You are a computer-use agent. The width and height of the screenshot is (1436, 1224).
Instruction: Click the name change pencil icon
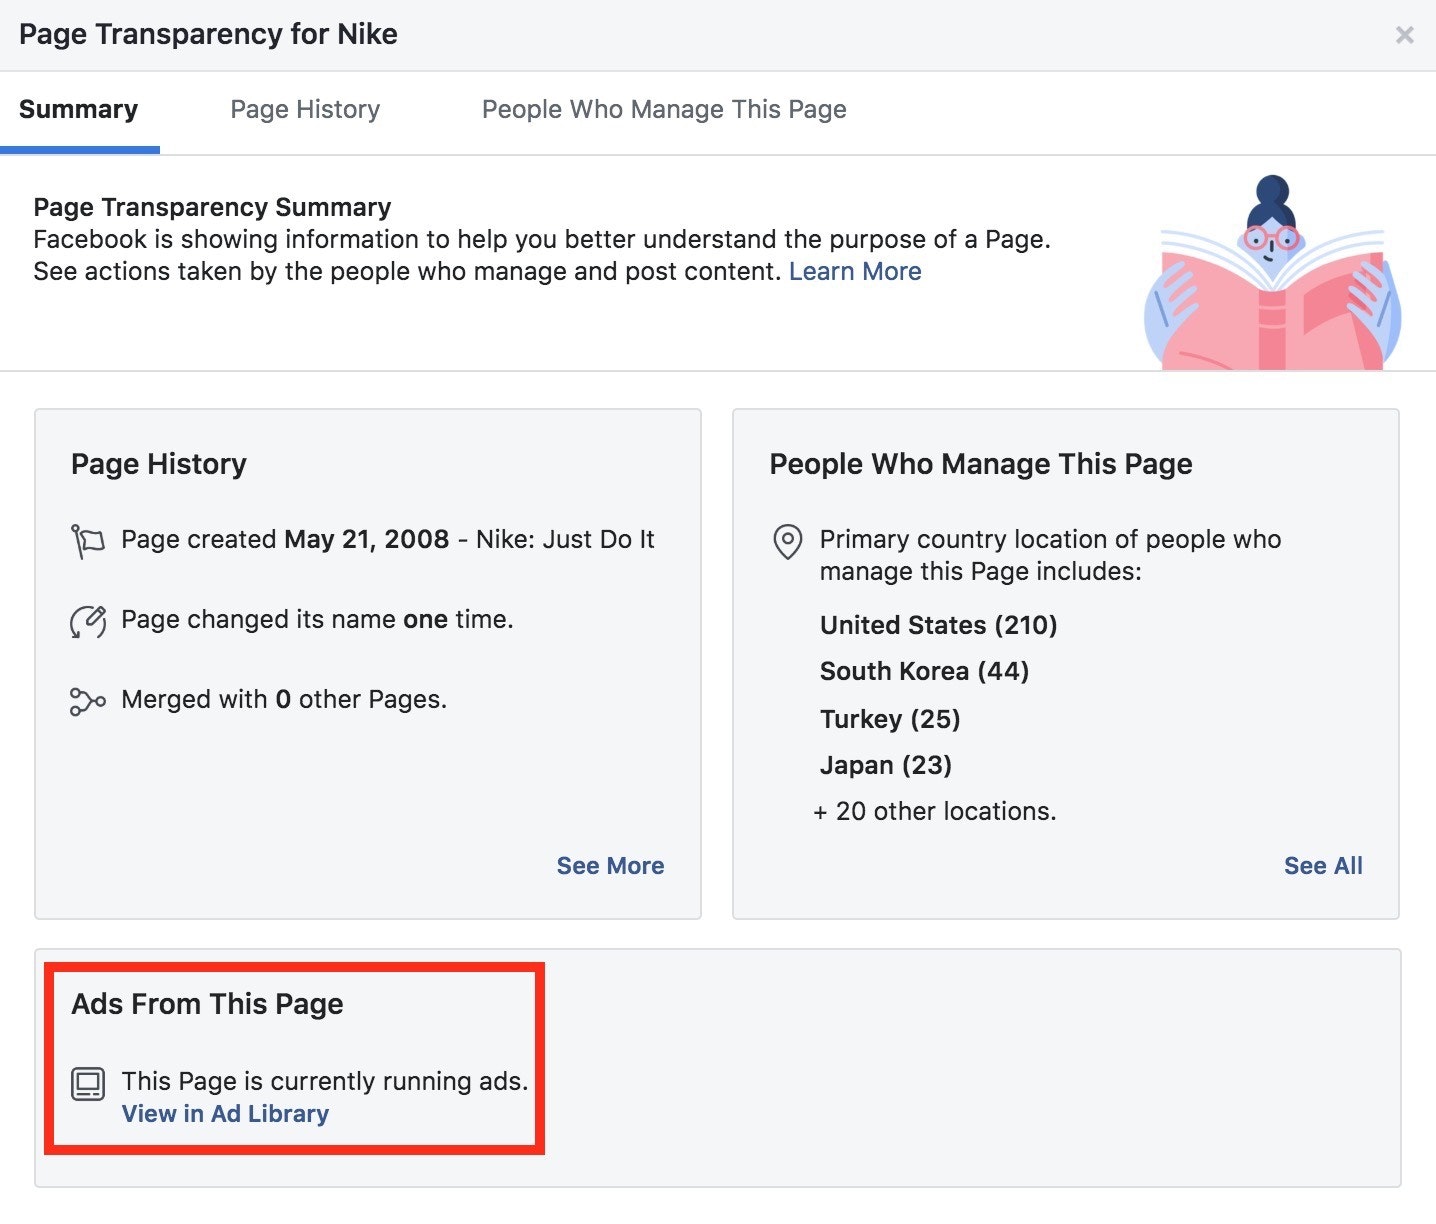pyautogui.click(x=88, y=621)
